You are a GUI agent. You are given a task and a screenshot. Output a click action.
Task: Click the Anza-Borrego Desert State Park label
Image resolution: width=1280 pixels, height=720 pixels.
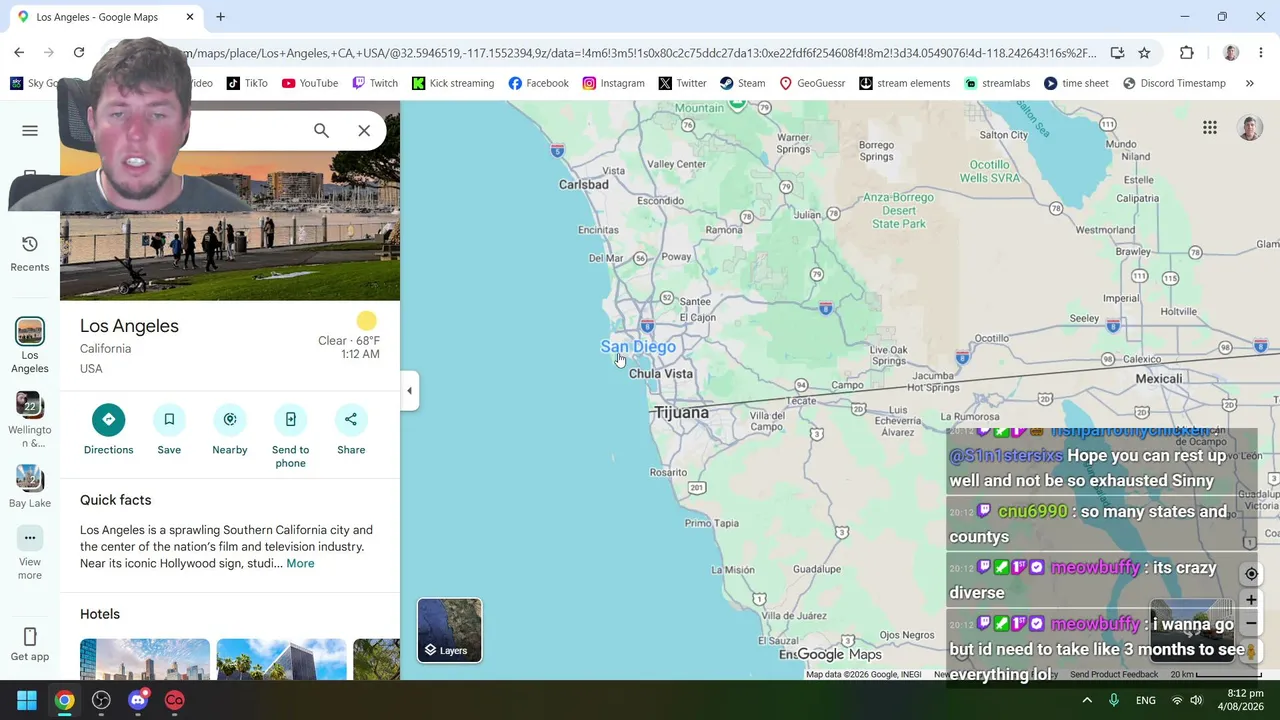tap(899, 210)
